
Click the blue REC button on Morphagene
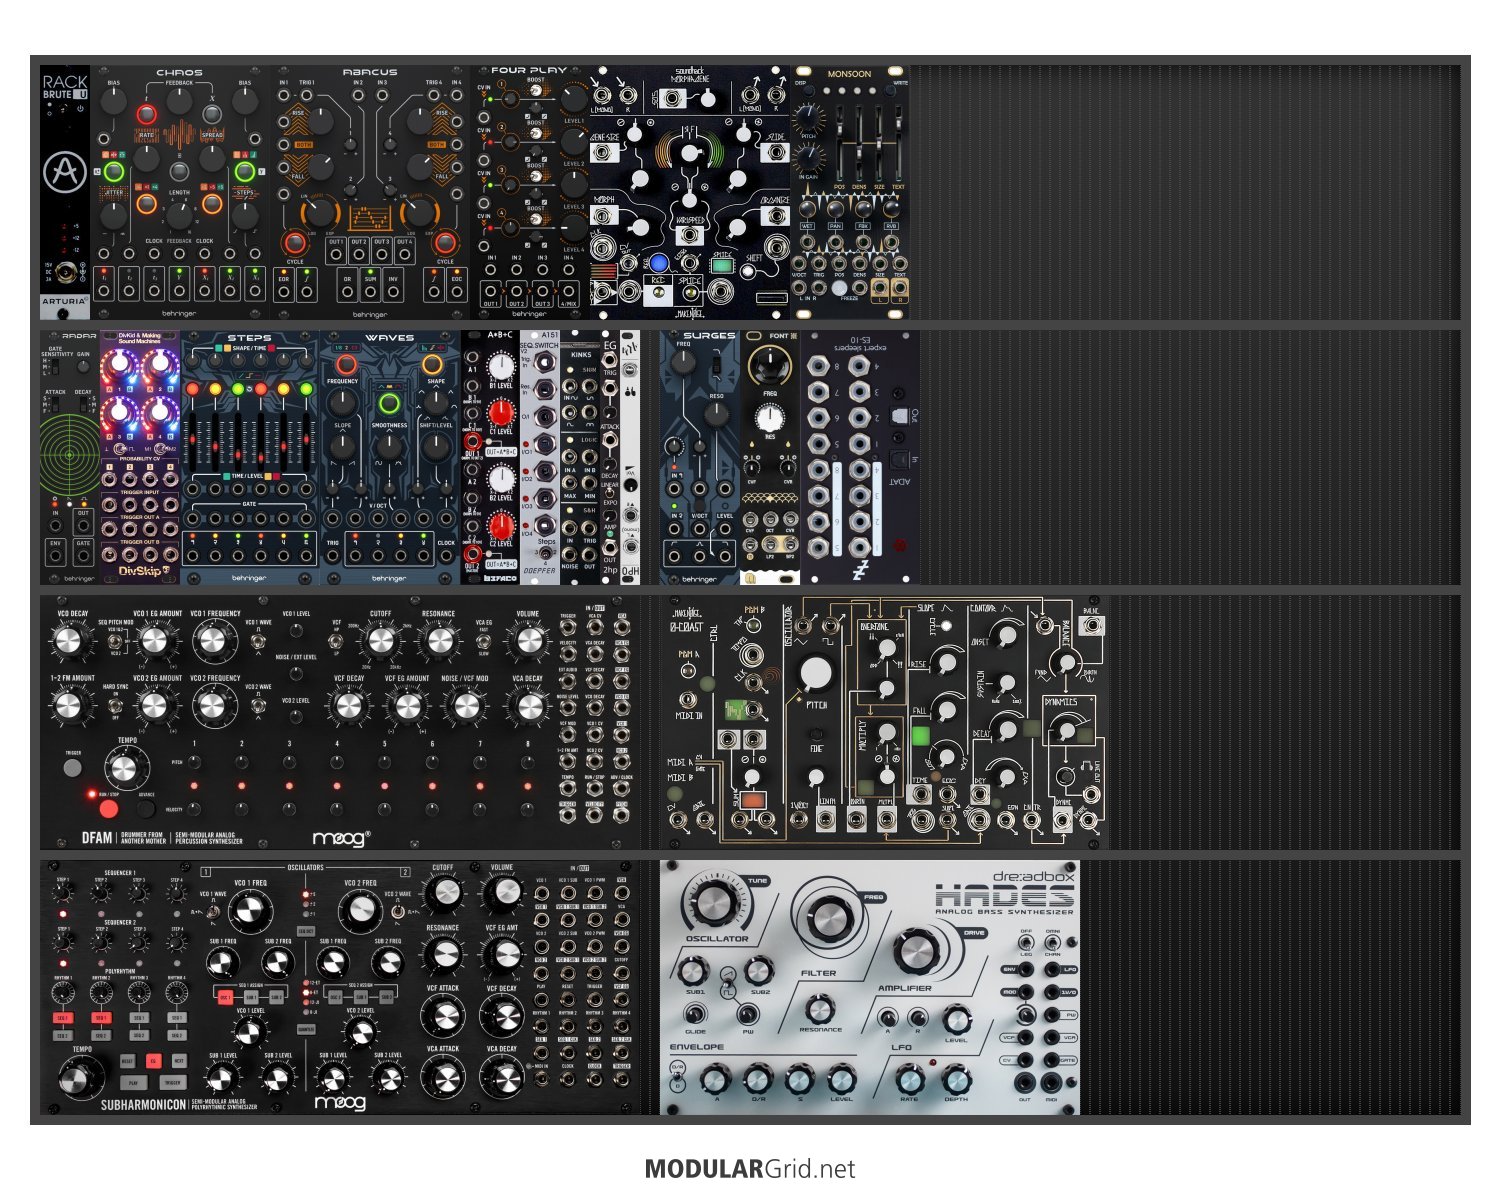tap(658, 264)
